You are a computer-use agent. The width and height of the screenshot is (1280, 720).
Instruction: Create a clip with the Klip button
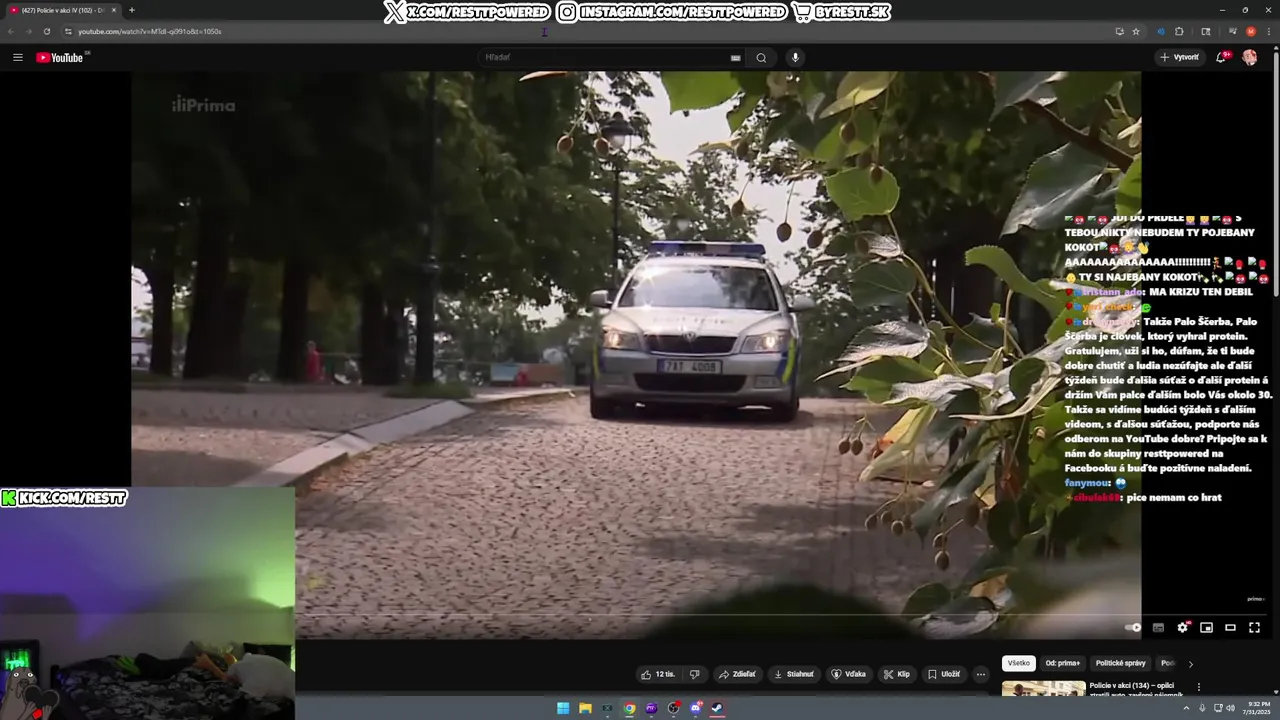pyautogui.click(x=897, y=674)
